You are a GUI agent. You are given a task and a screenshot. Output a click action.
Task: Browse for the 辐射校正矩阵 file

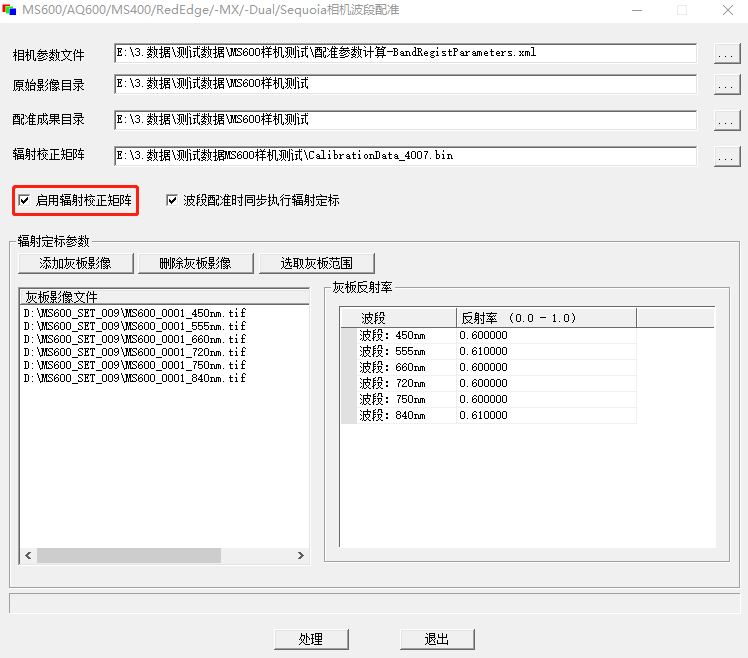pos(727,157)
